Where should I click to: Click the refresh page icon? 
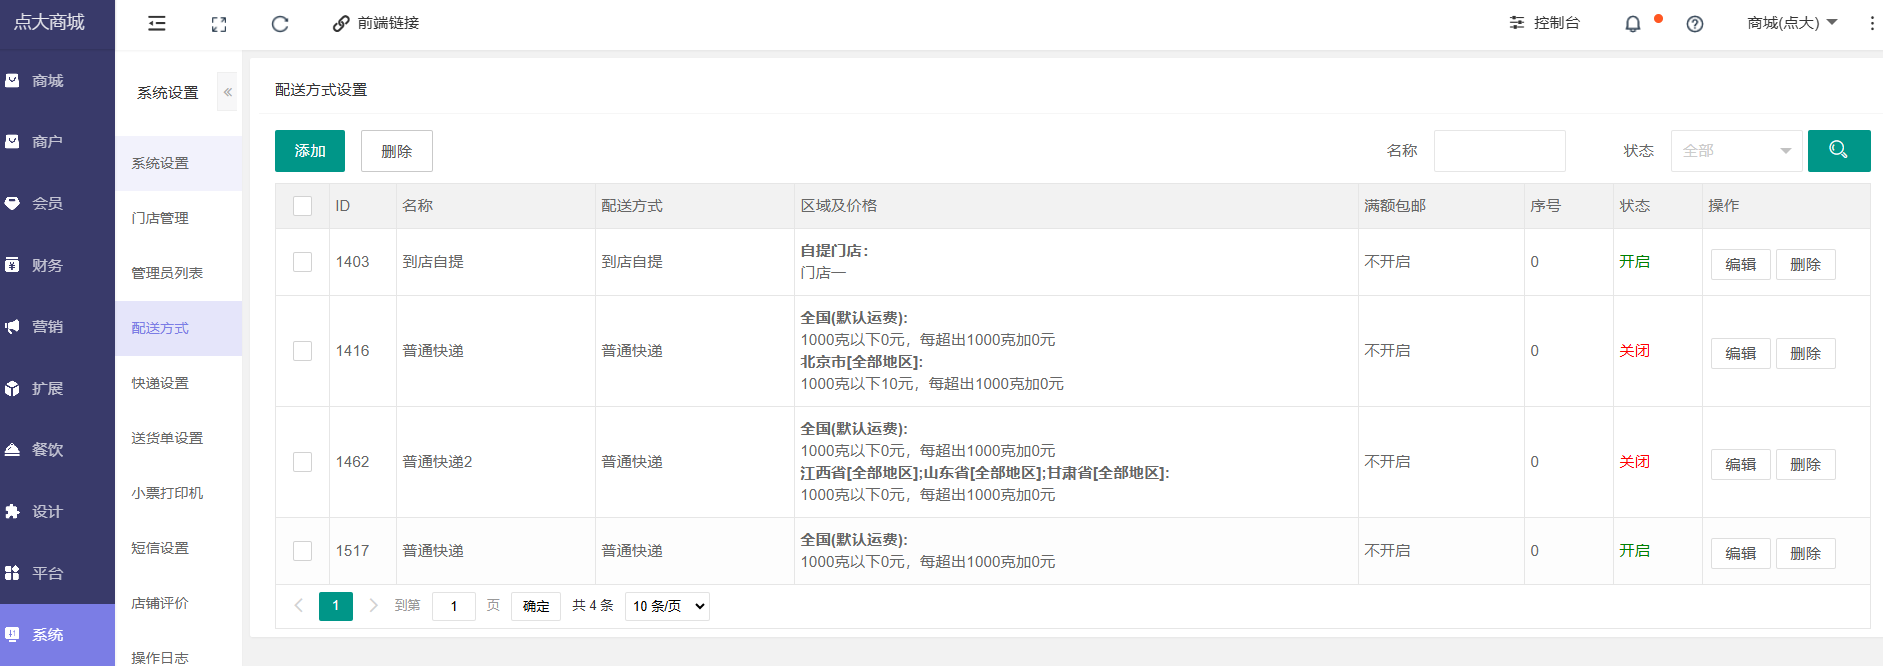point(280,24)
